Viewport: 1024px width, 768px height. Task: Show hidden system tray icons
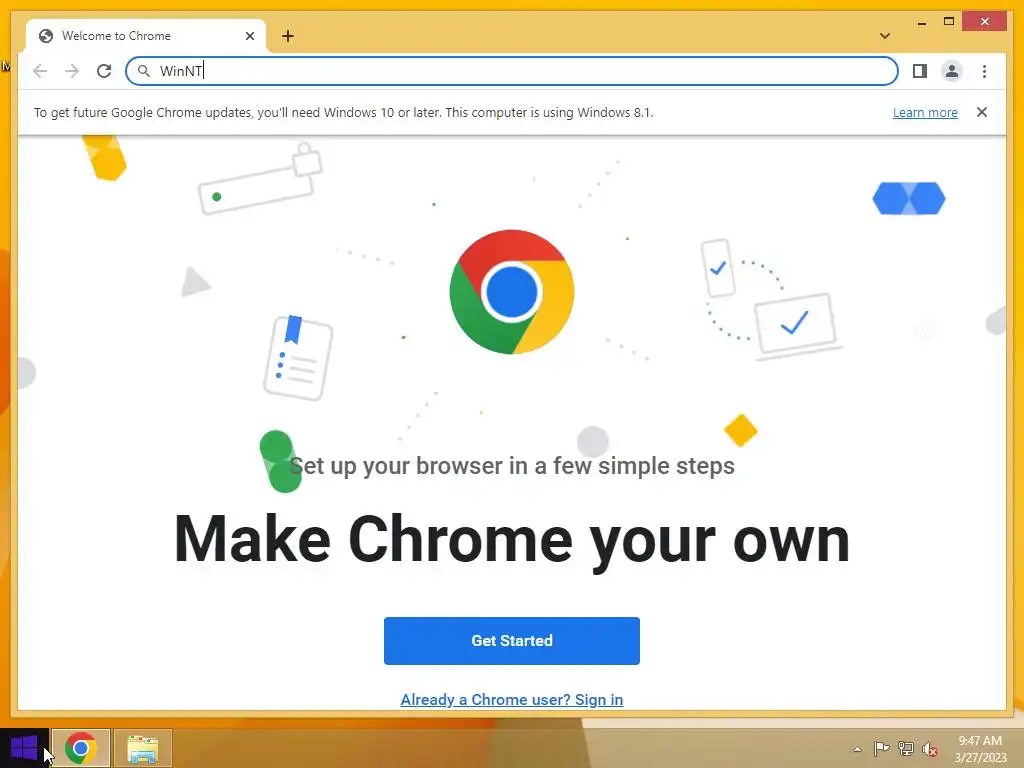click(x=857, y=749)
